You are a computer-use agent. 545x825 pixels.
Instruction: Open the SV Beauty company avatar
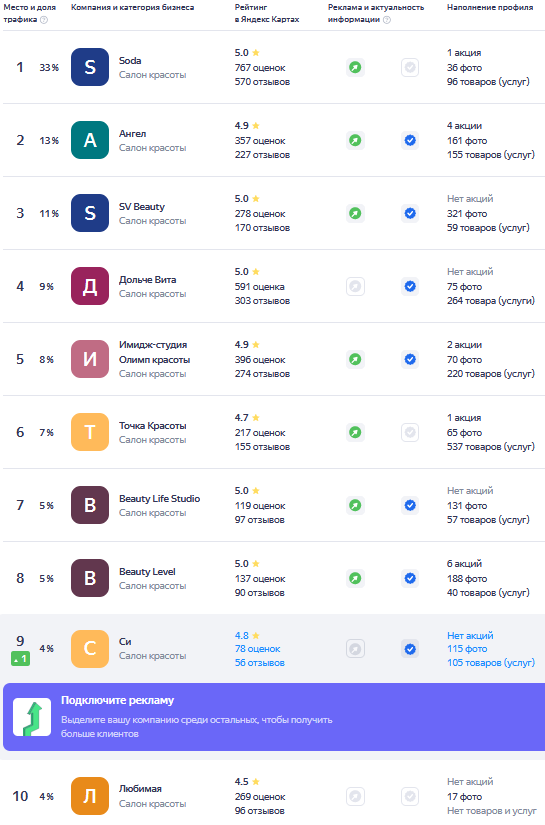tap(90, 213)
